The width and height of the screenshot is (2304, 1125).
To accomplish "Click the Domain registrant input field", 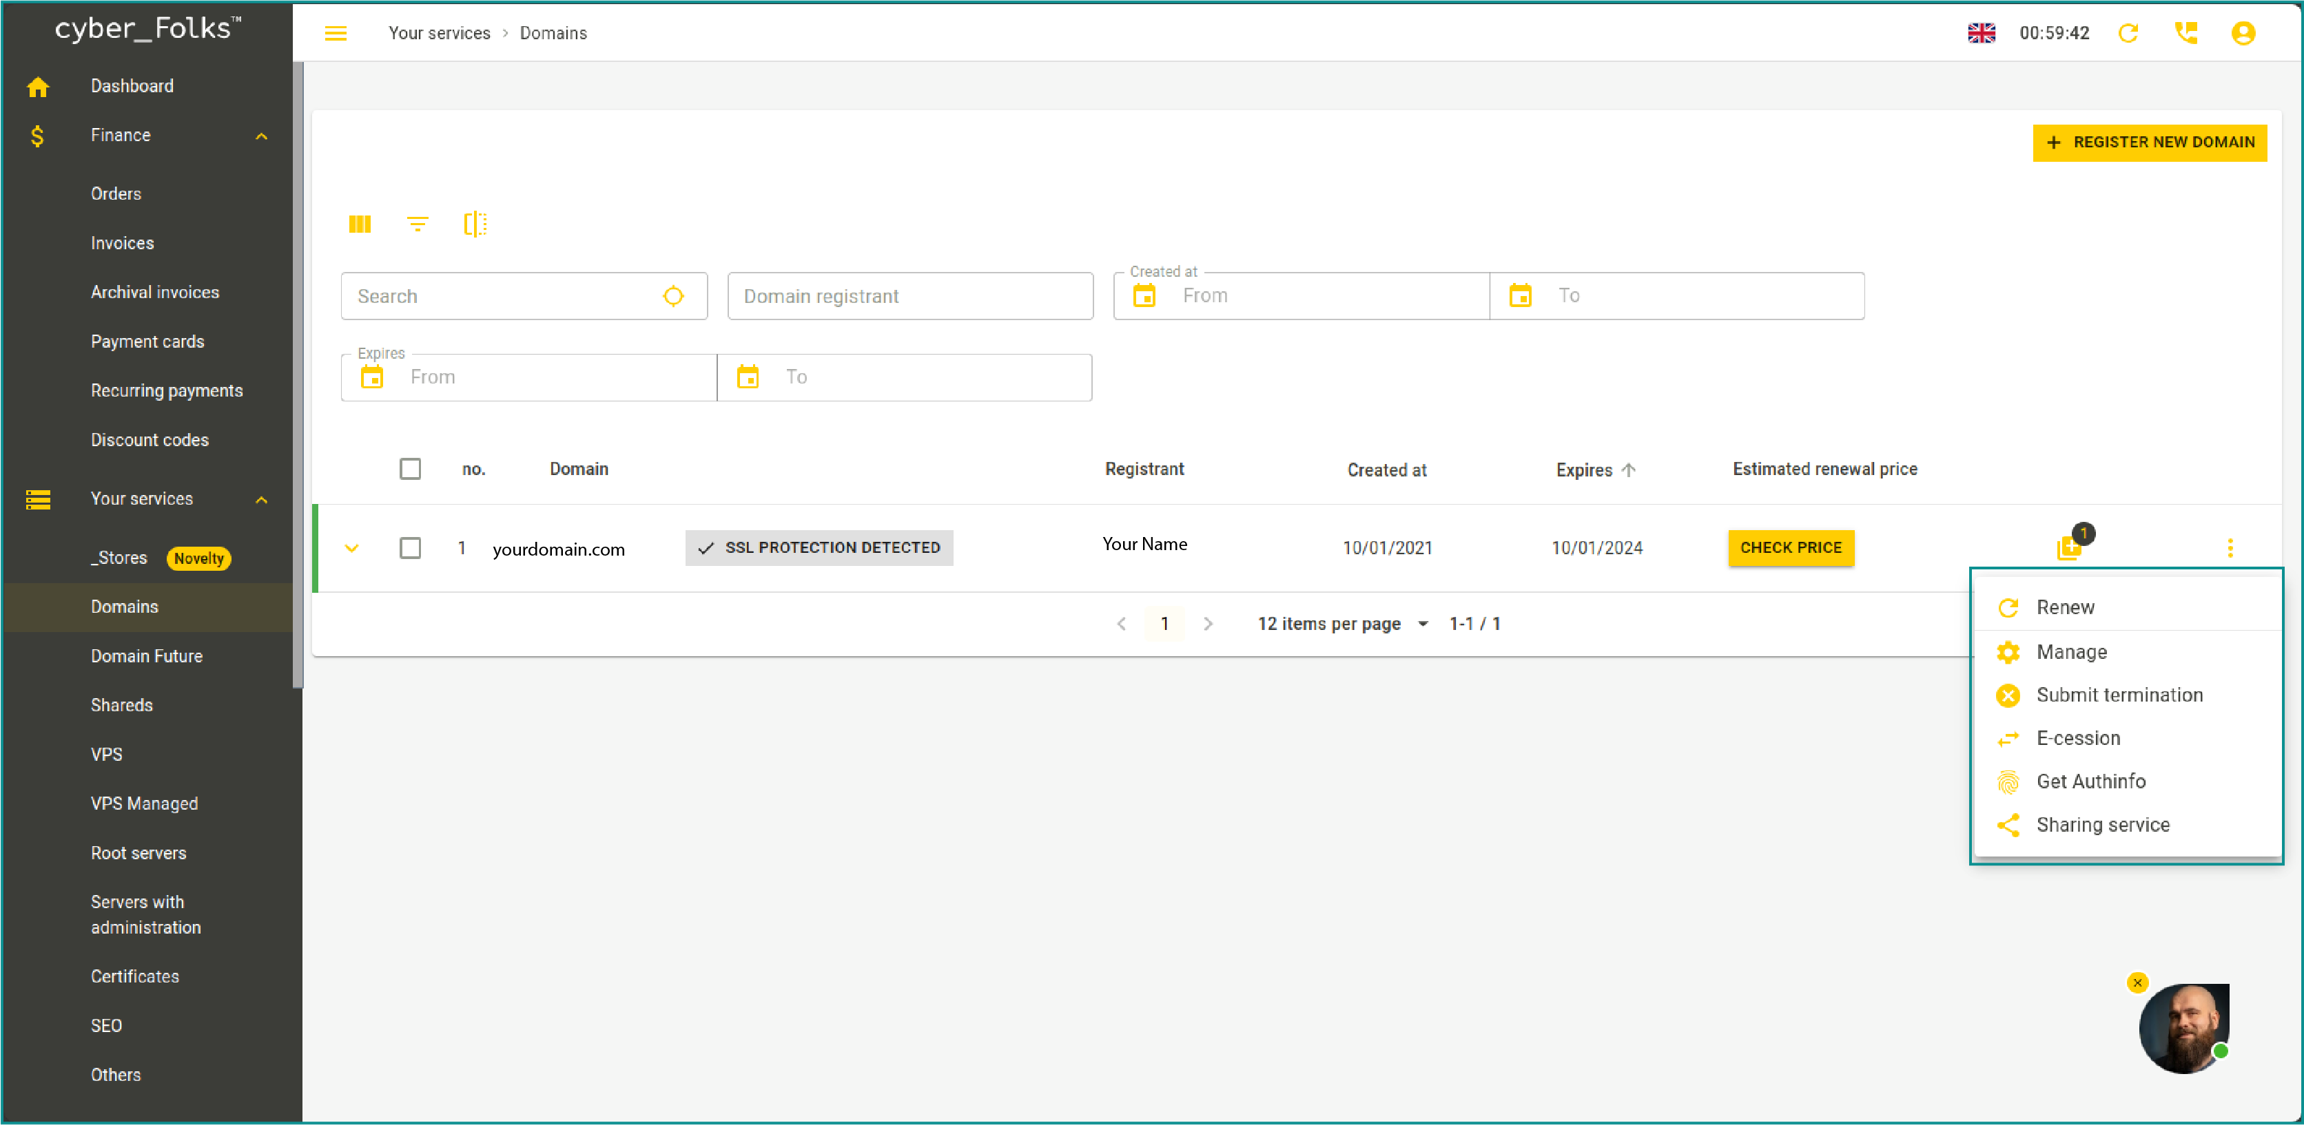I will [x=910, y=296].
